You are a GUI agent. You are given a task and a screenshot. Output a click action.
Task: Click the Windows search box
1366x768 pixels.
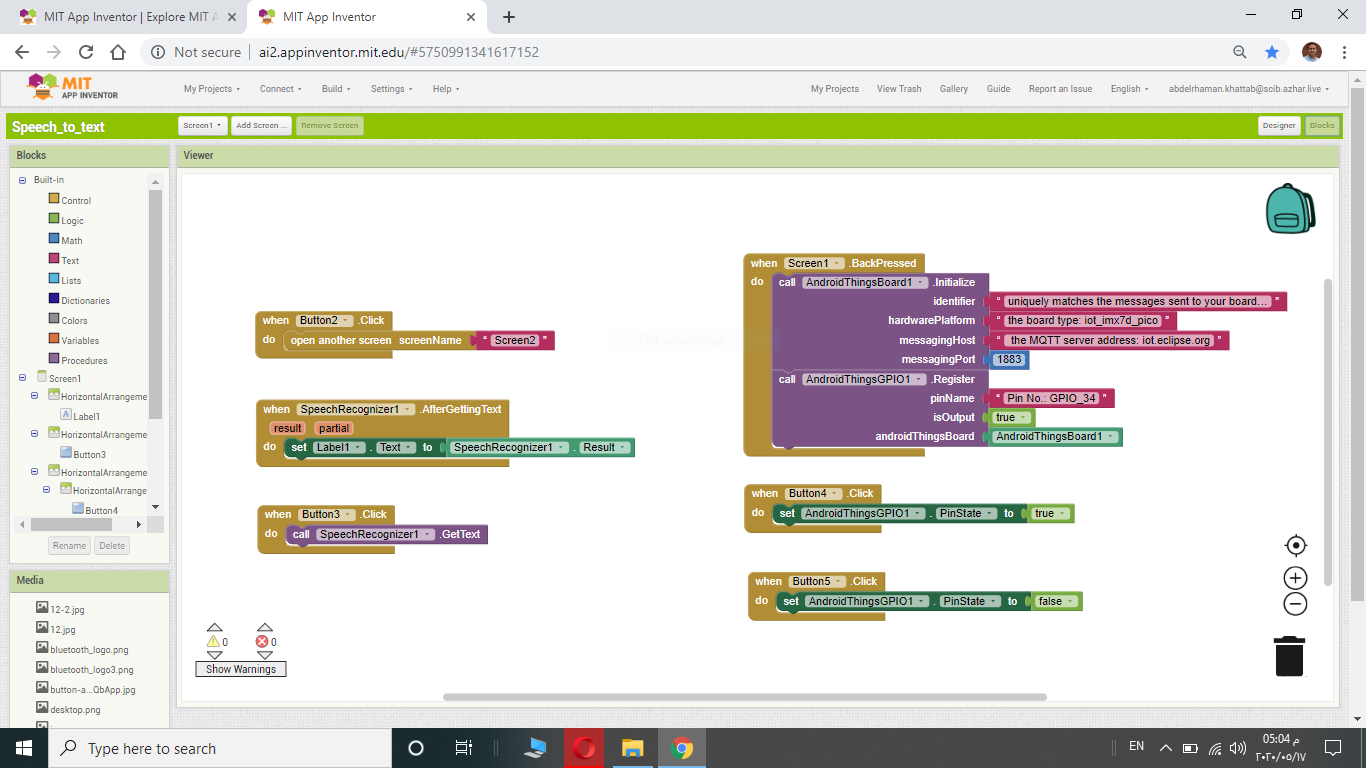coord(219,748)
